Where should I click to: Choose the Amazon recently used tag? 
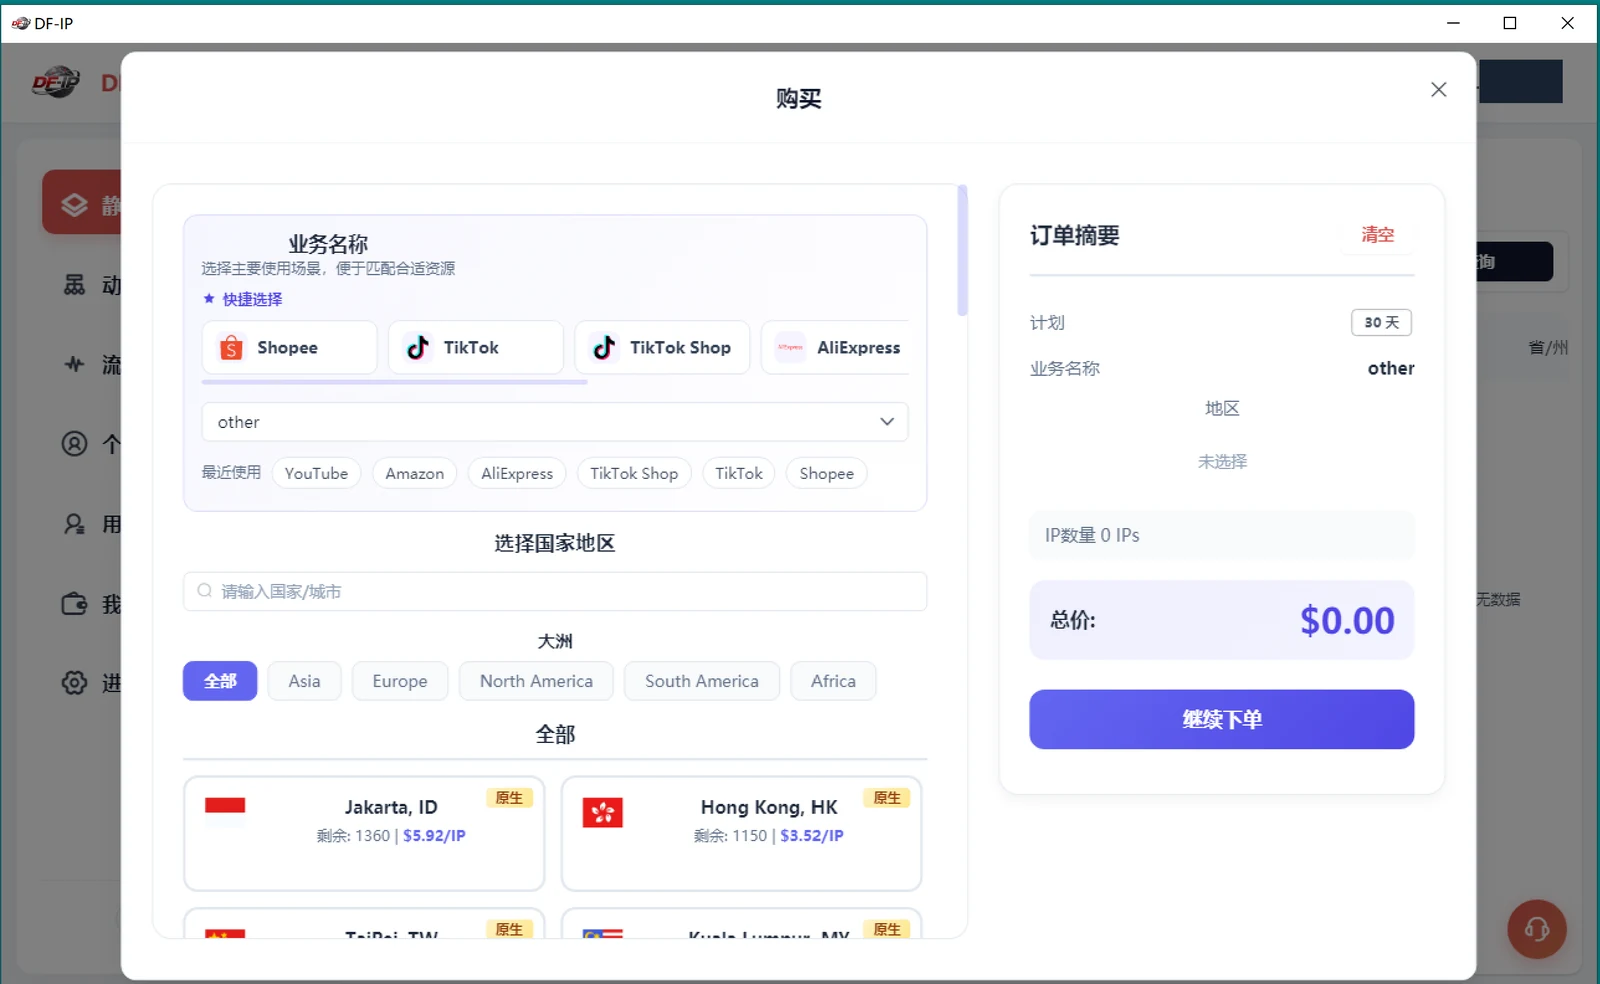(415, 473)
